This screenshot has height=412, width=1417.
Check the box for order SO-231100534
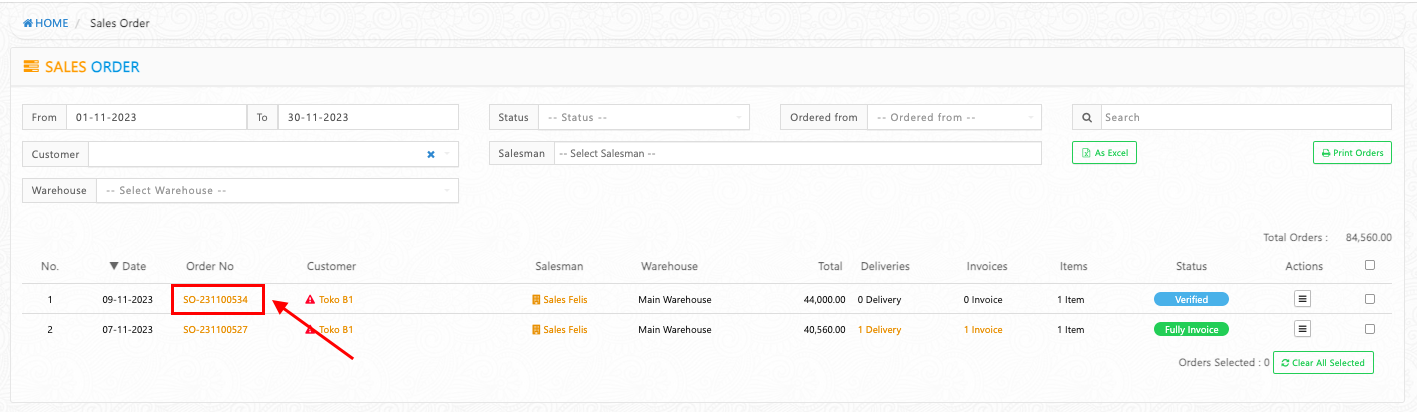tap(1369, 299)
